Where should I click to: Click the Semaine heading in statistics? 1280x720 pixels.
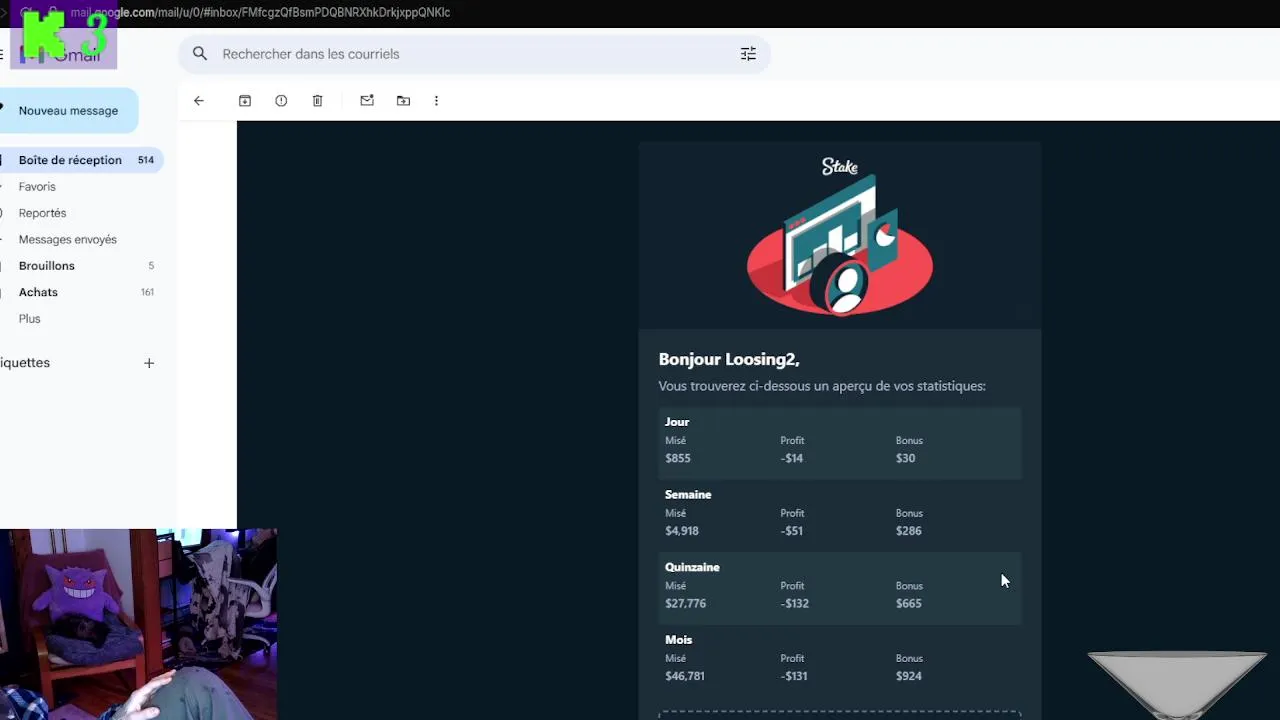pyautogui.click(x=688, y=495)
